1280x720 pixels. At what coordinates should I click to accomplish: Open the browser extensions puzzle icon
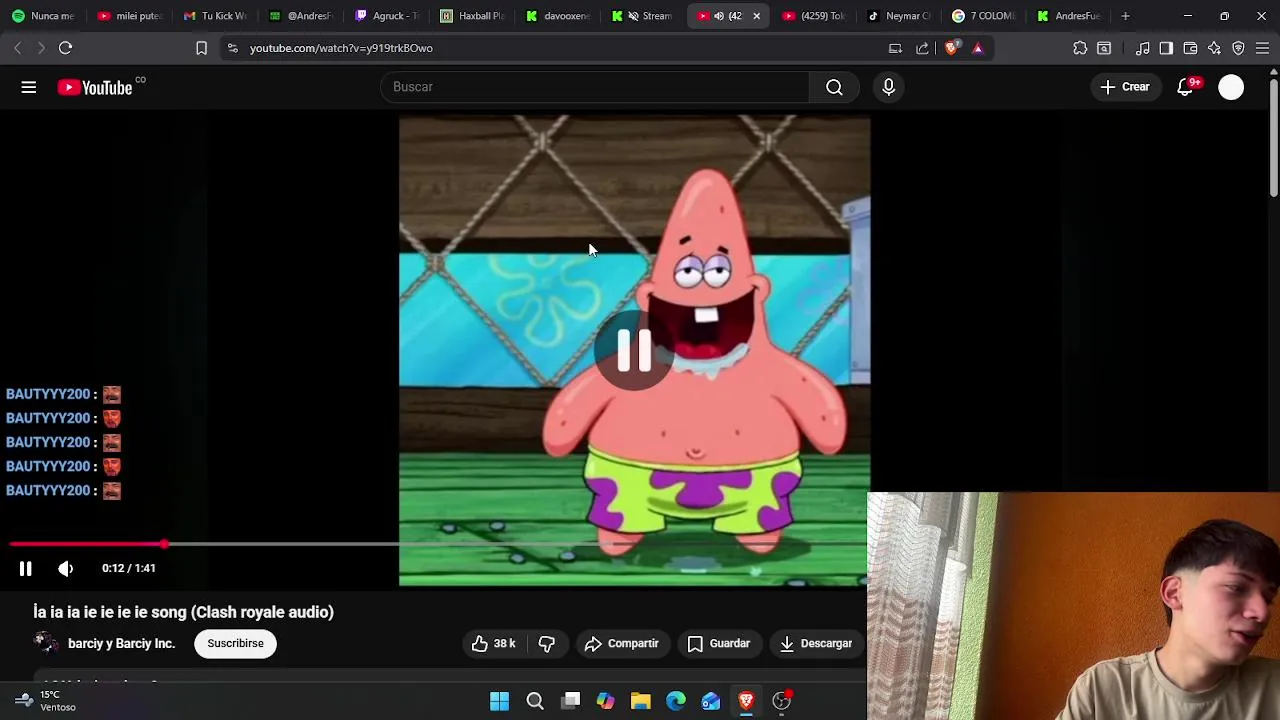(x=1080, y=48)
